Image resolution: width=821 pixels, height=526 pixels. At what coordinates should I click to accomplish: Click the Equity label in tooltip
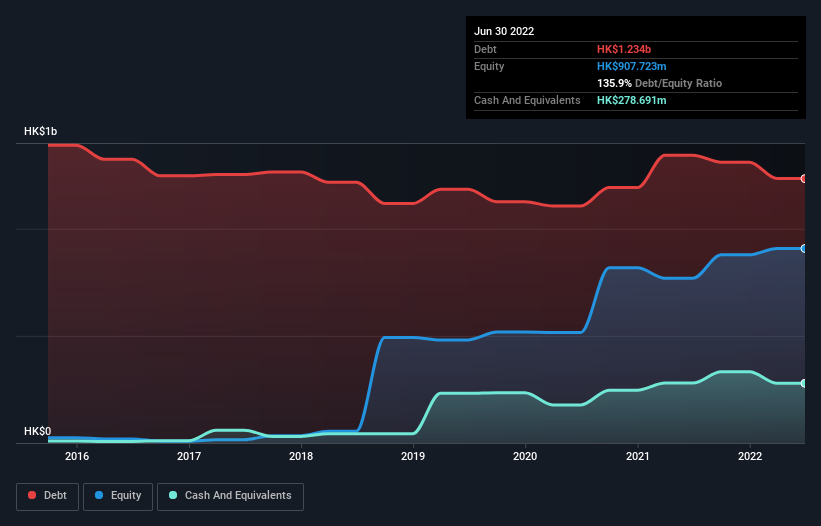click(489, 66)
